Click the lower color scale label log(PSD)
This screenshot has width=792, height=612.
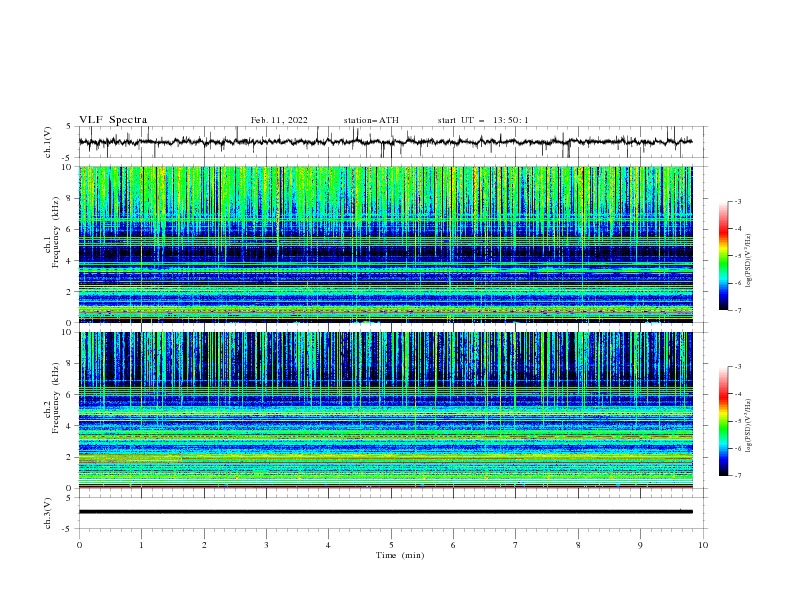pos(749,425)
